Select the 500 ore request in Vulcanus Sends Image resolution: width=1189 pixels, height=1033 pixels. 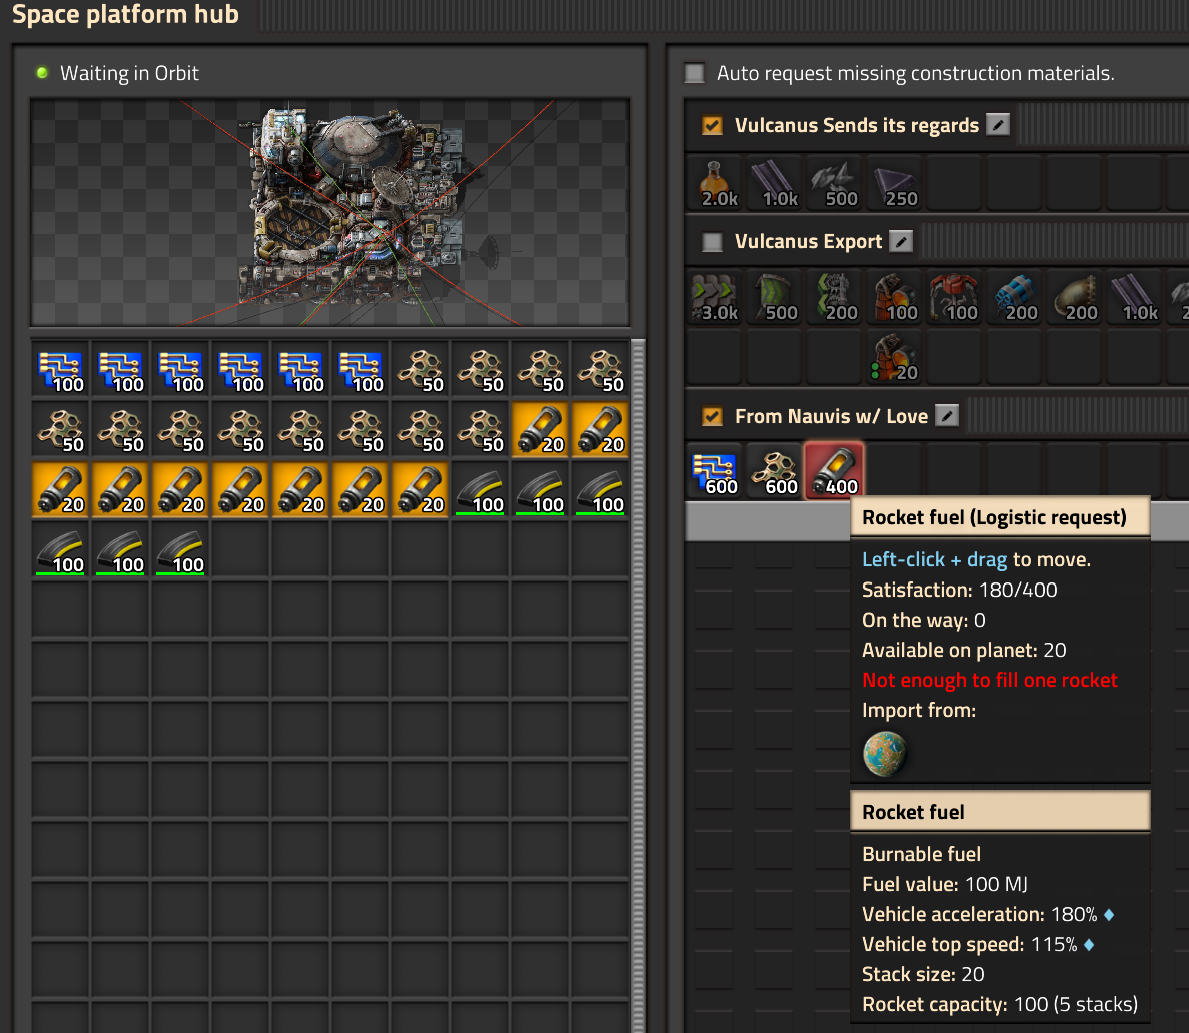834,184
